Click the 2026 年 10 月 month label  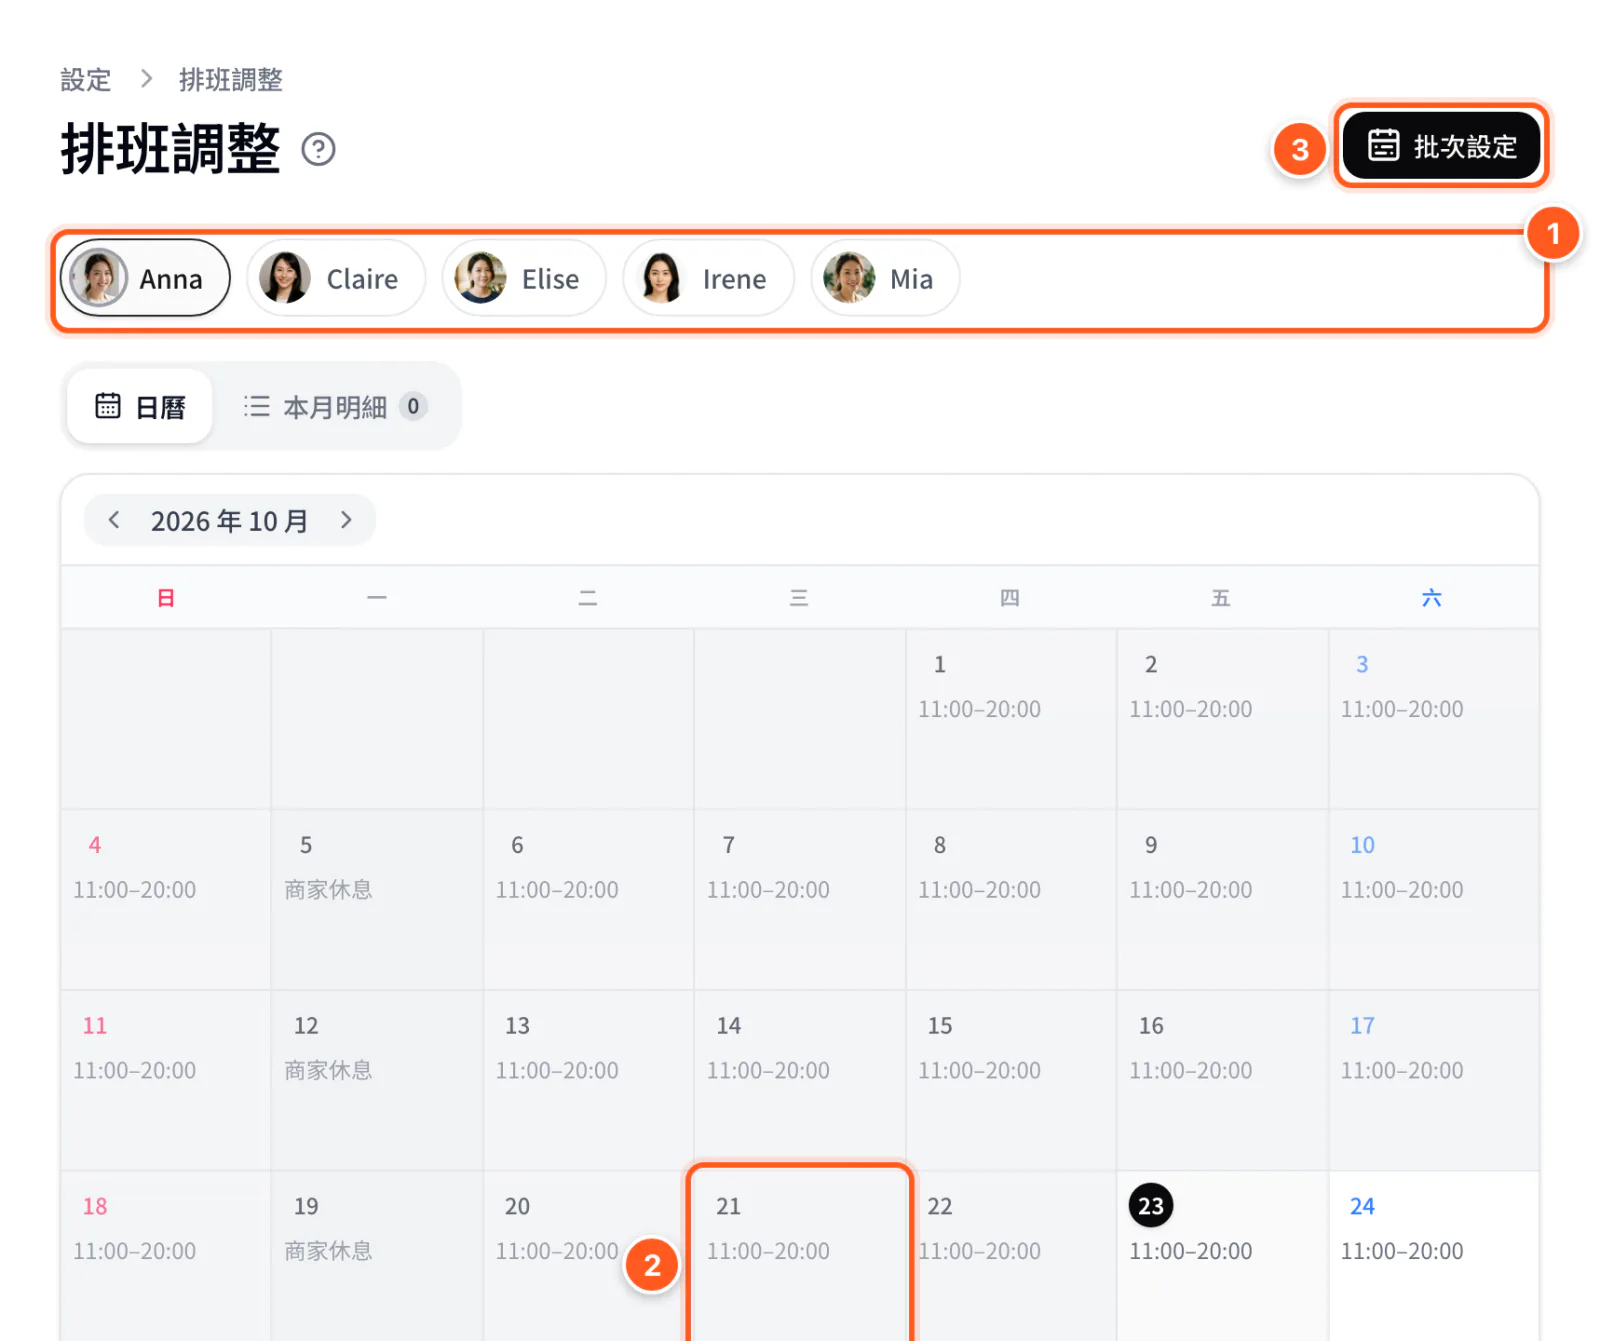click(230, 521)
